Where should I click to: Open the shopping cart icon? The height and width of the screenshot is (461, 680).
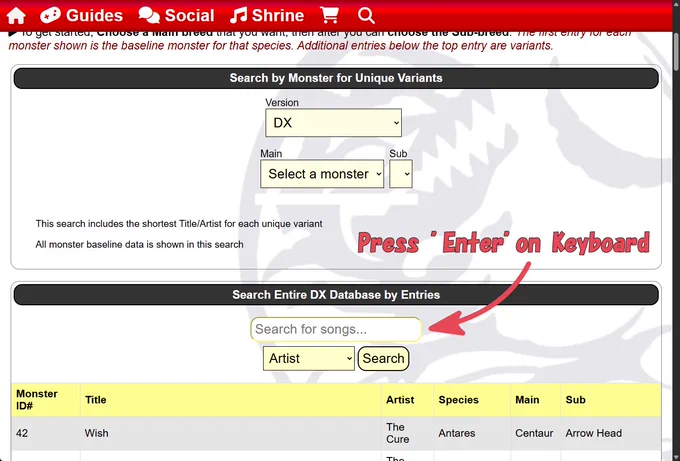(329, 16)
